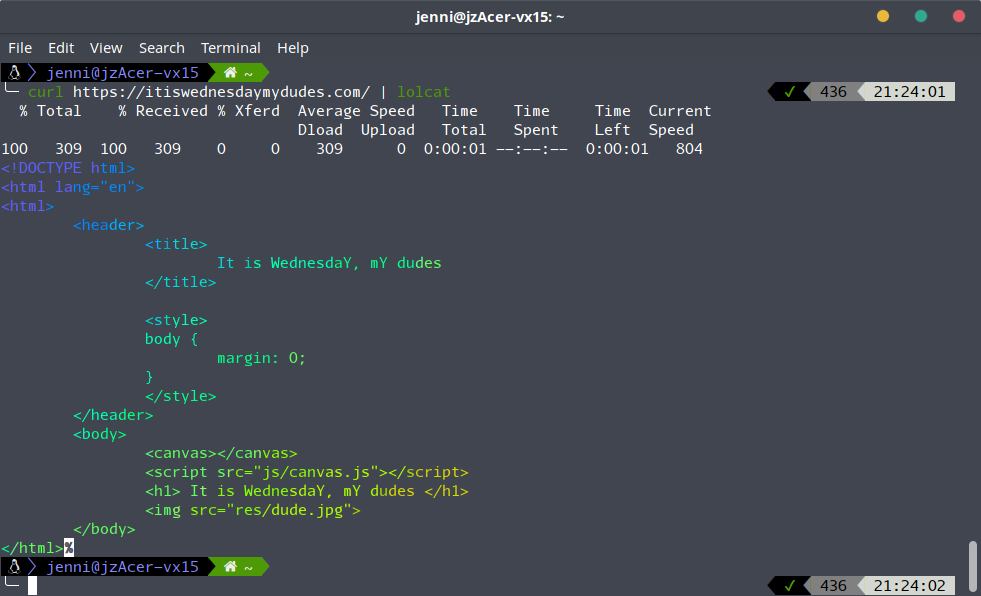Click the 'Current' speed column header

(x=679, y=111)
